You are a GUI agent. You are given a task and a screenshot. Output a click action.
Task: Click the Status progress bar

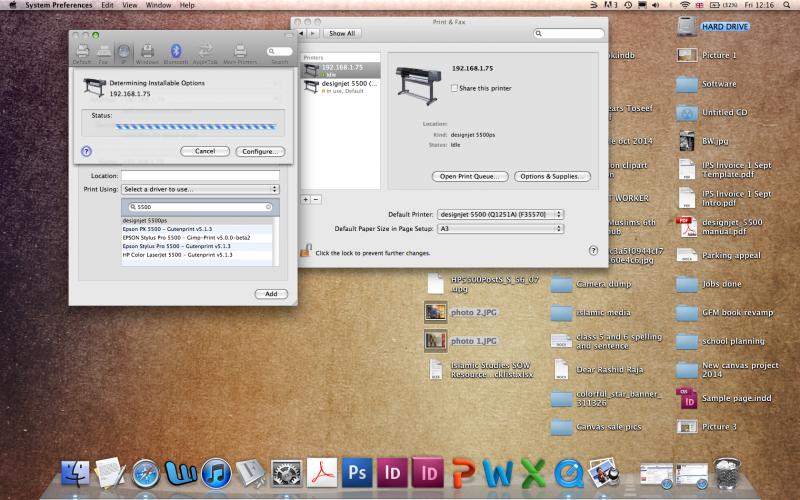coord(195,127)
